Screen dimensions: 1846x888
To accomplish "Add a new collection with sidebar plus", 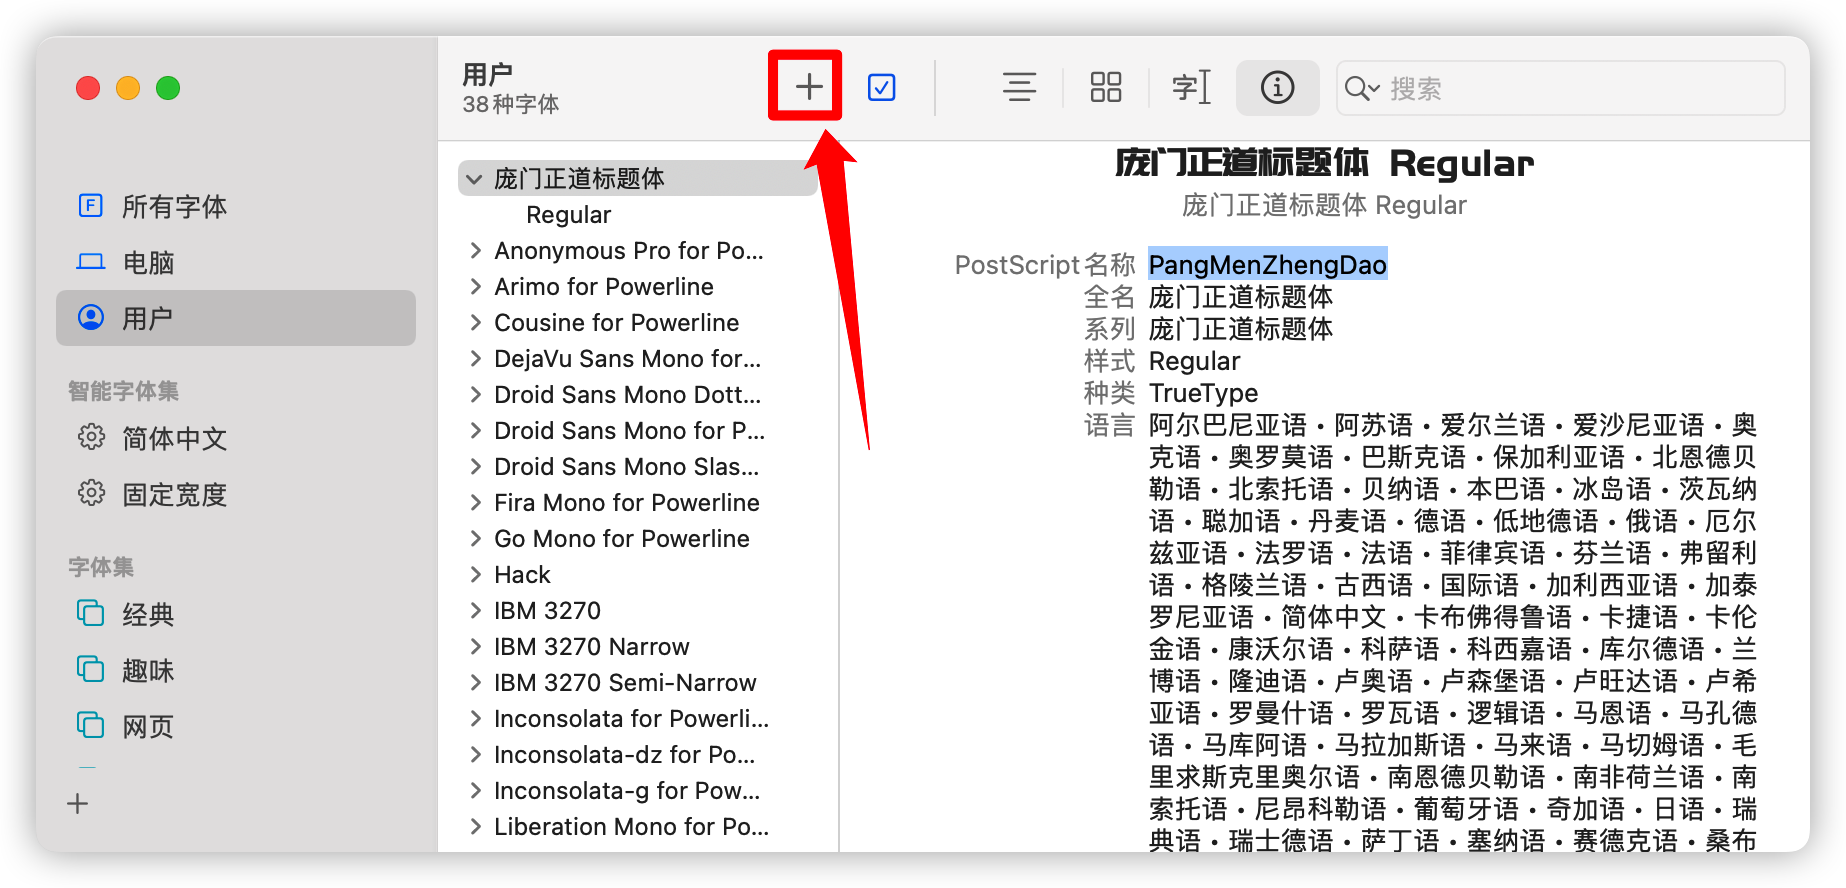I will click(78, 804).
